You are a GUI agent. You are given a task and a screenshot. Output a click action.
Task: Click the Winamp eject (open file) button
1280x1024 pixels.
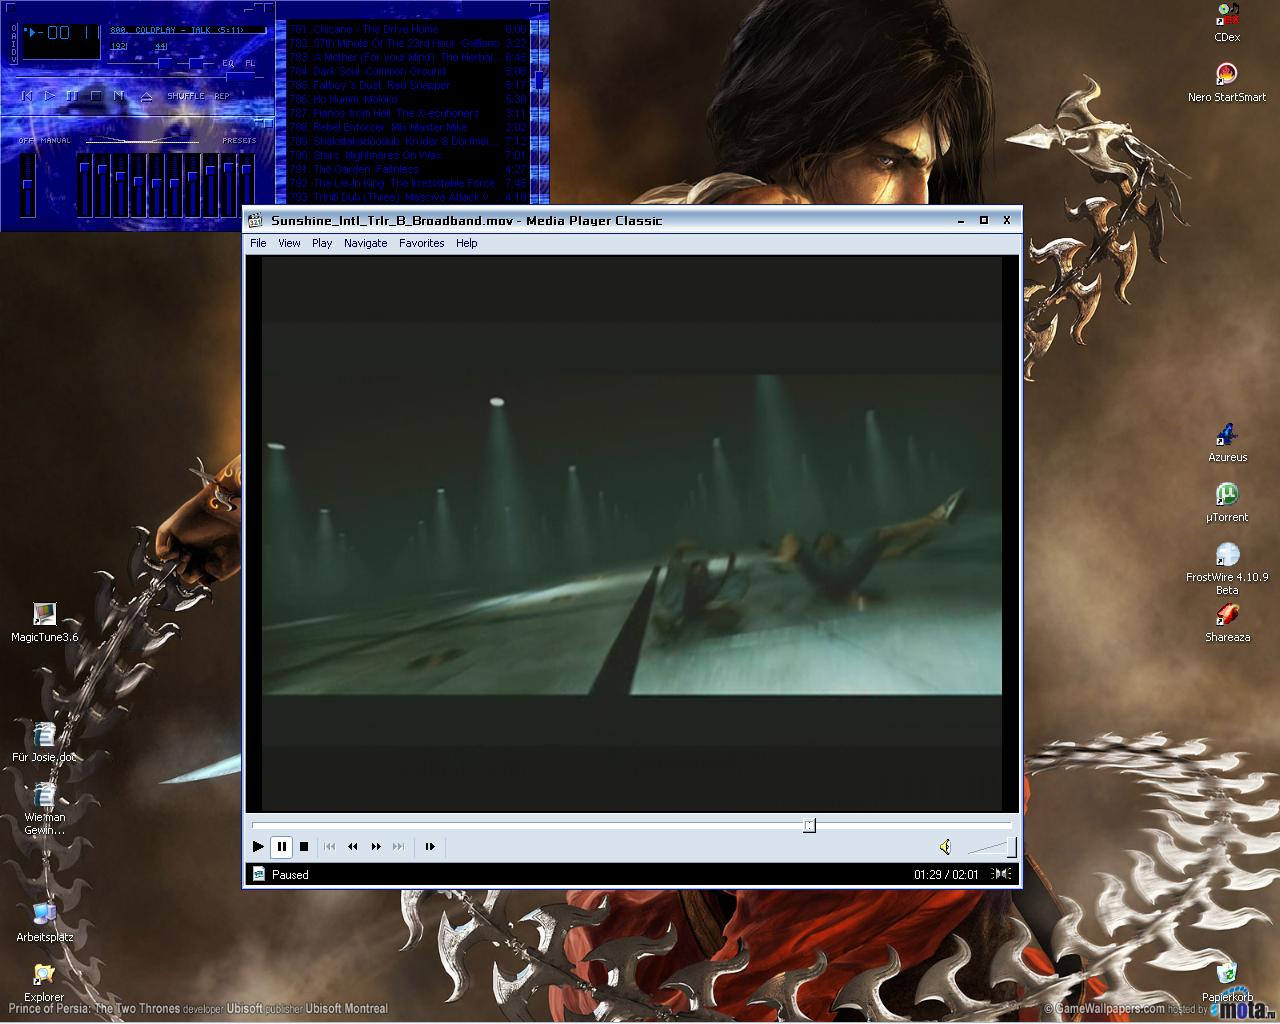tap(146, 96)
